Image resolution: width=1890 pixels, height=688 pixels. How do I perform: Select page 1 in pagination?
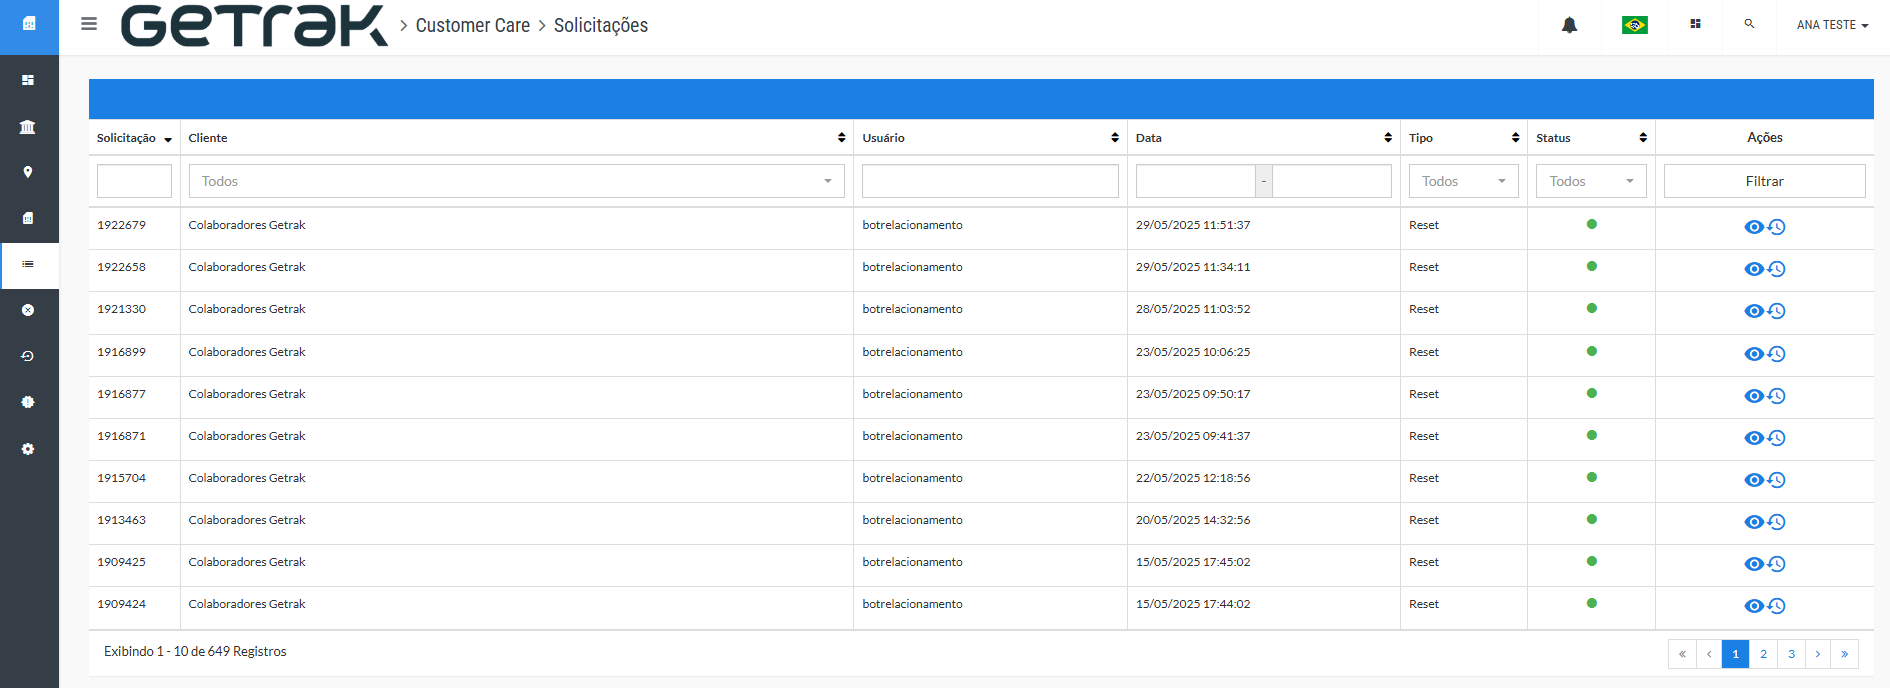[x=1736, y=654]
